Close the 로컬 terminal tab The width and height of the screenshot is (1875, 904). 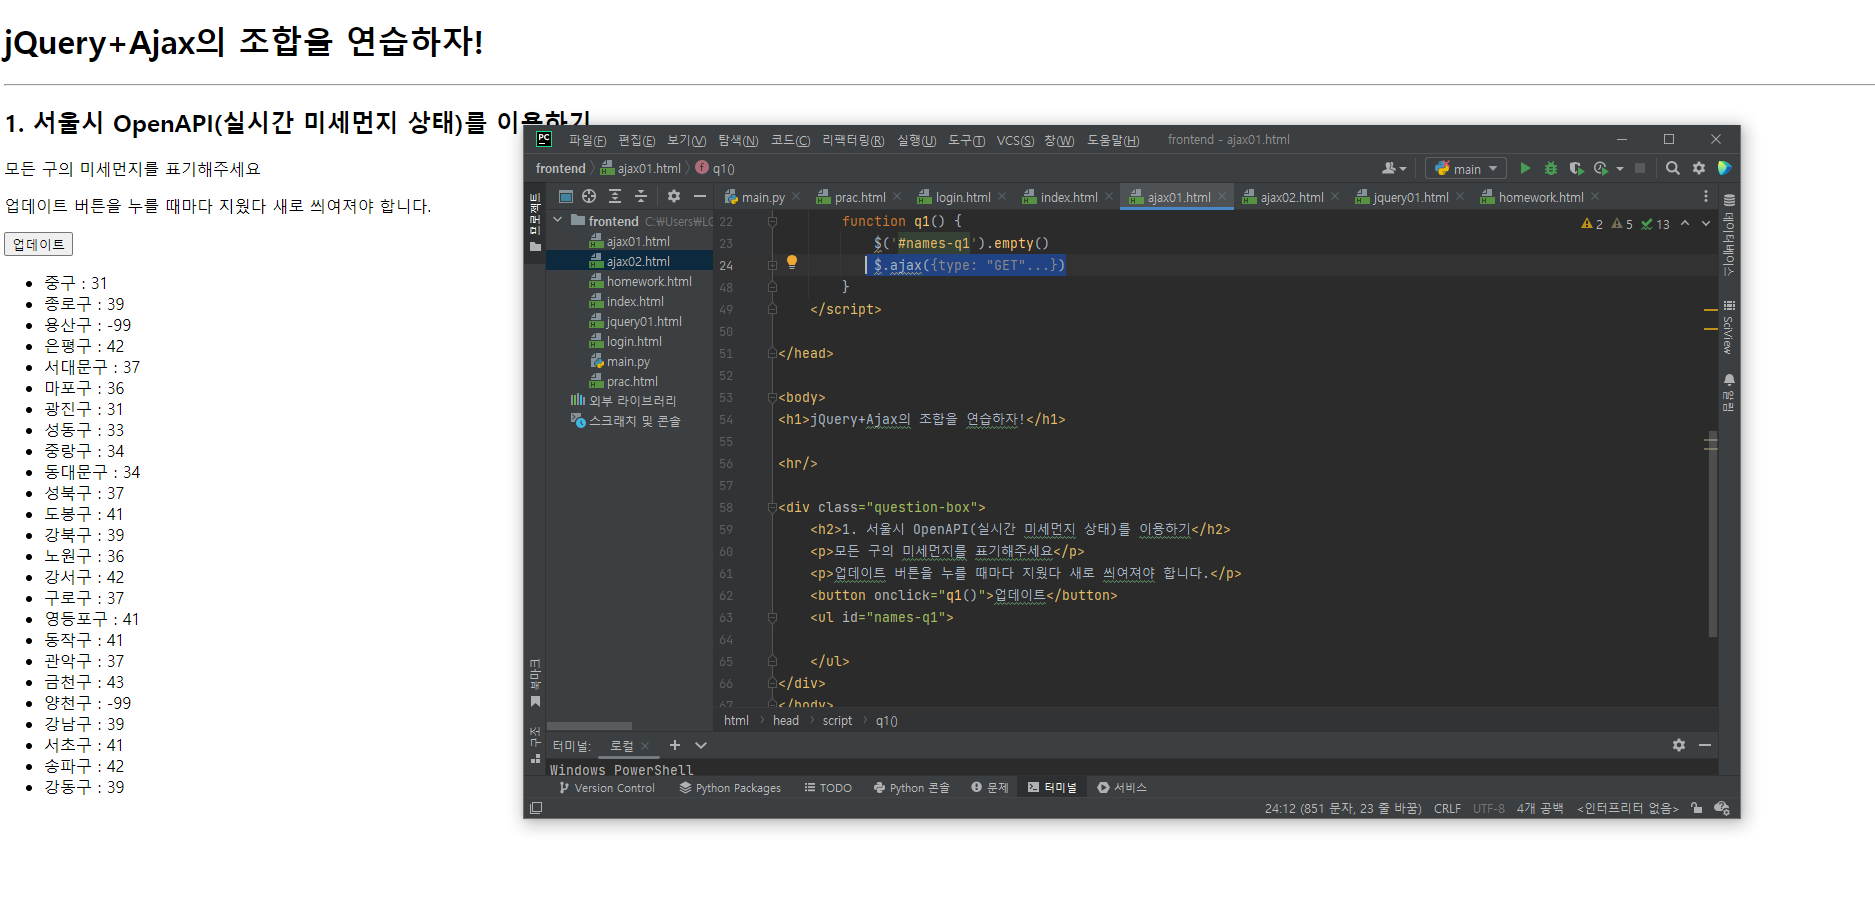coord(645,746)
